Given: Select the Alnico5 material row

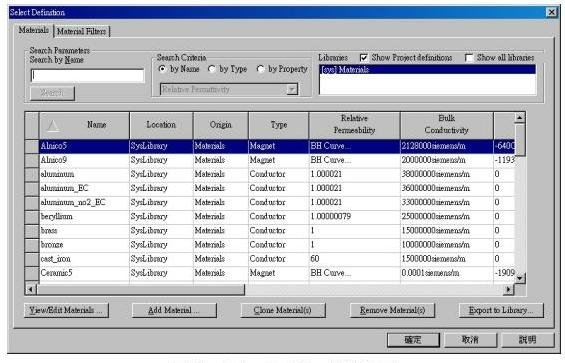Looking at the screenshot, I should click(277, 146).
